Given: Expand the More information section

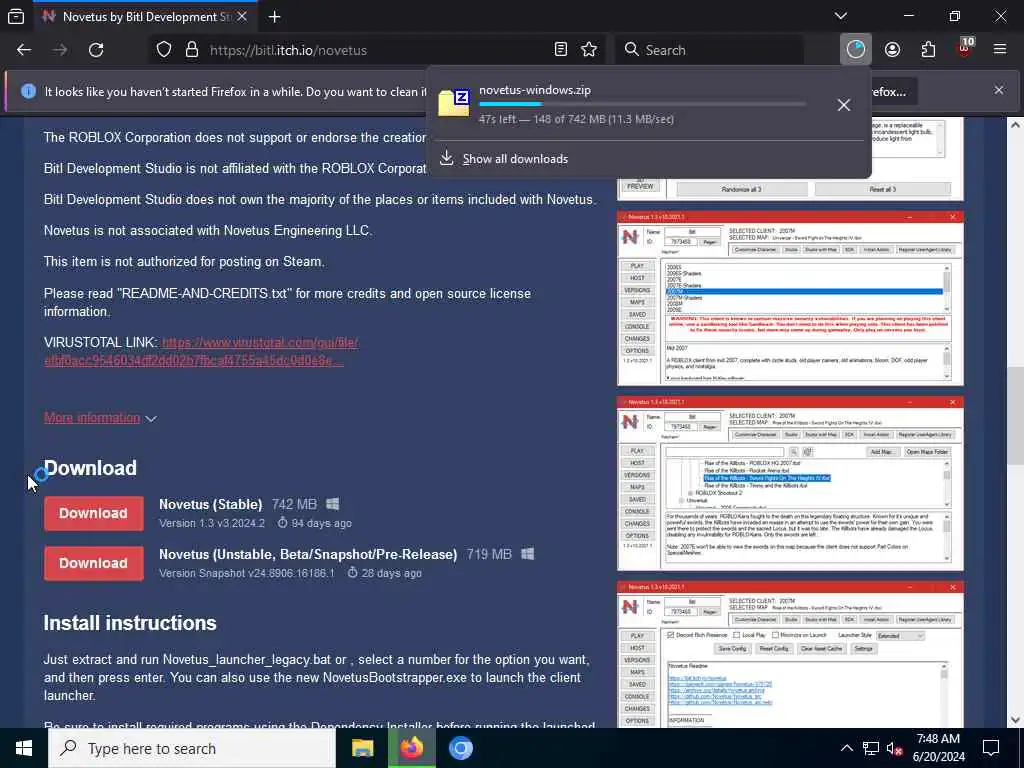Looking at the screenshot, I should [x=101, y=418].
